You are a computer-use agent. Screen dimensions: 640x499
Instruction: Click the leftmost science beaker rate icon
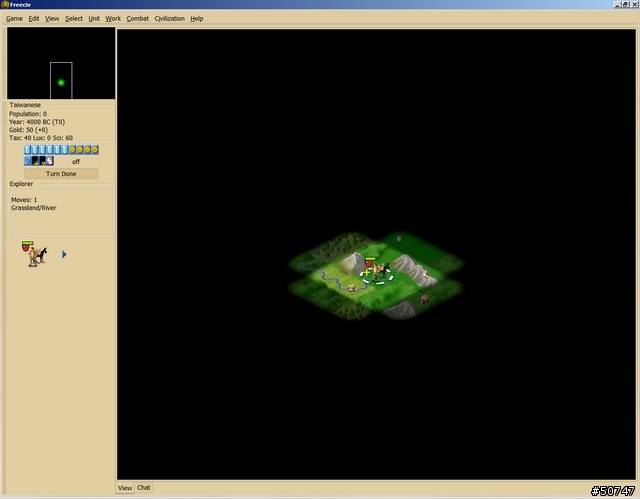click(x=27, y=150)
